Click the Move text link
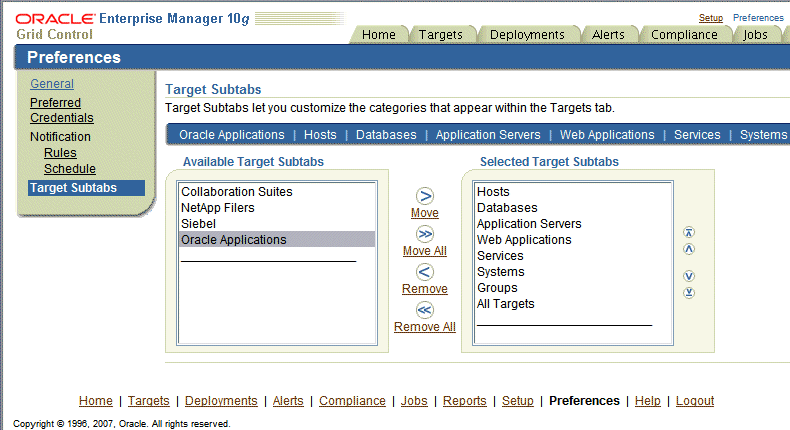 click(425, 213)
